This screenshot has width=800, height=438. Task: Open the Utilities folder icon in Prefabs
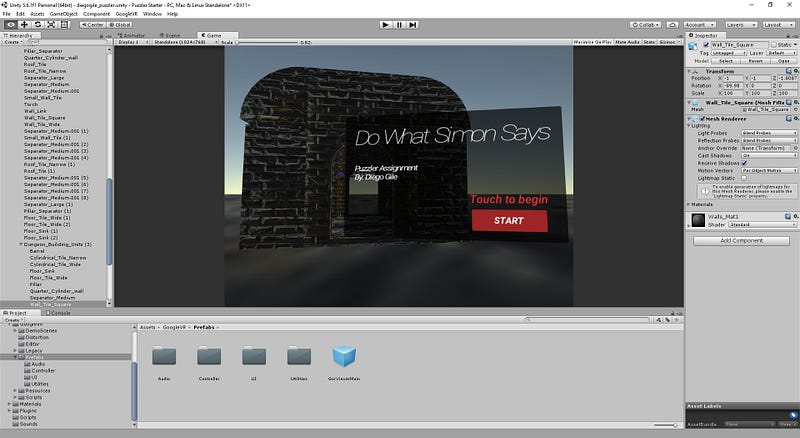point(299,356)
